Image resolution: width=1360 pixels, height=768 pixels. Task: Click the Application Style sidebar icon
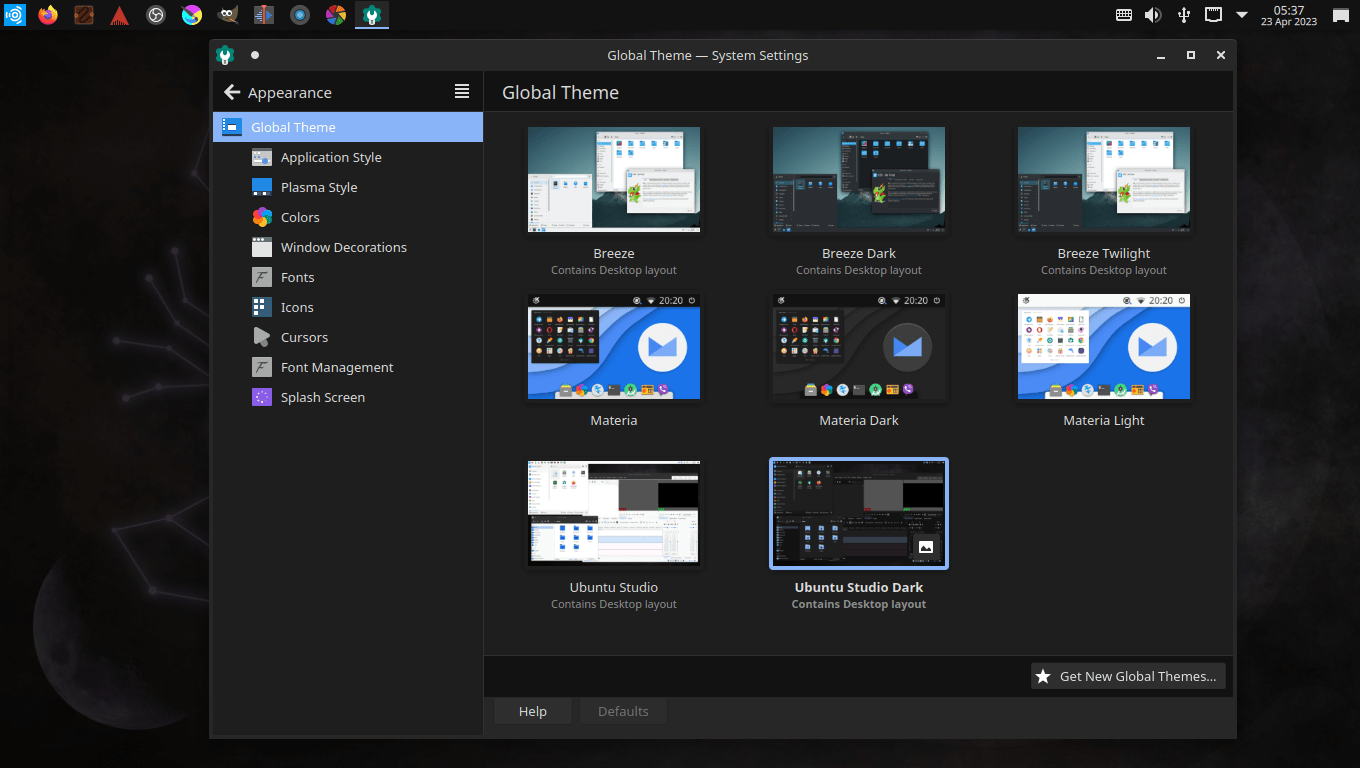pos(262,157)
